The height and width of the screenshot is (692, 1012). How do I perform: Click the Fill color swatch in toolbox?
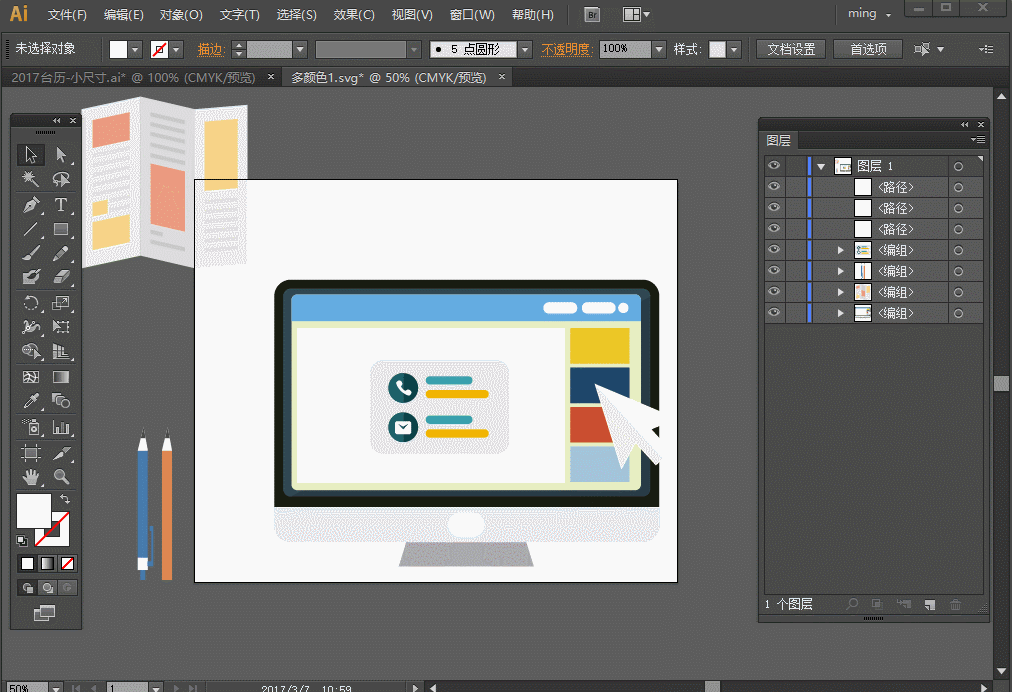tap(34, 511)
